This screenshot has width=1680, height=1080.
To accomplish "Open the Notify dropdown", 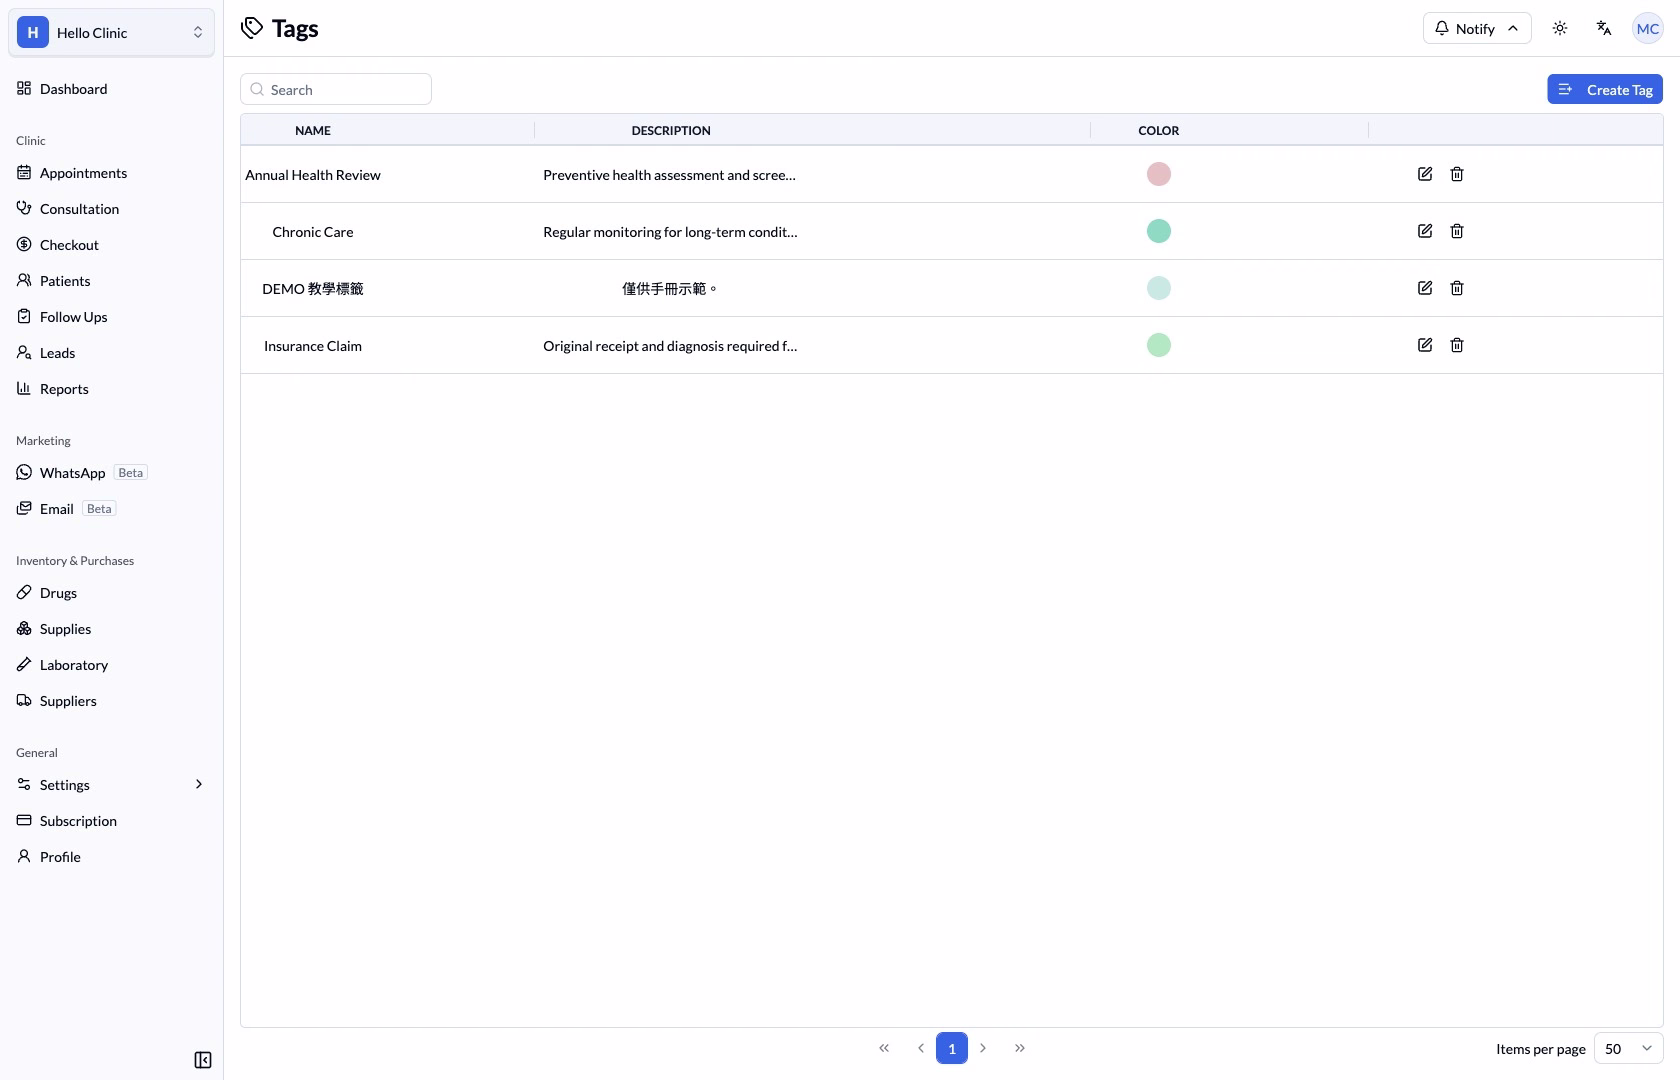I will pyautogui.click(x=1477, y=28).
